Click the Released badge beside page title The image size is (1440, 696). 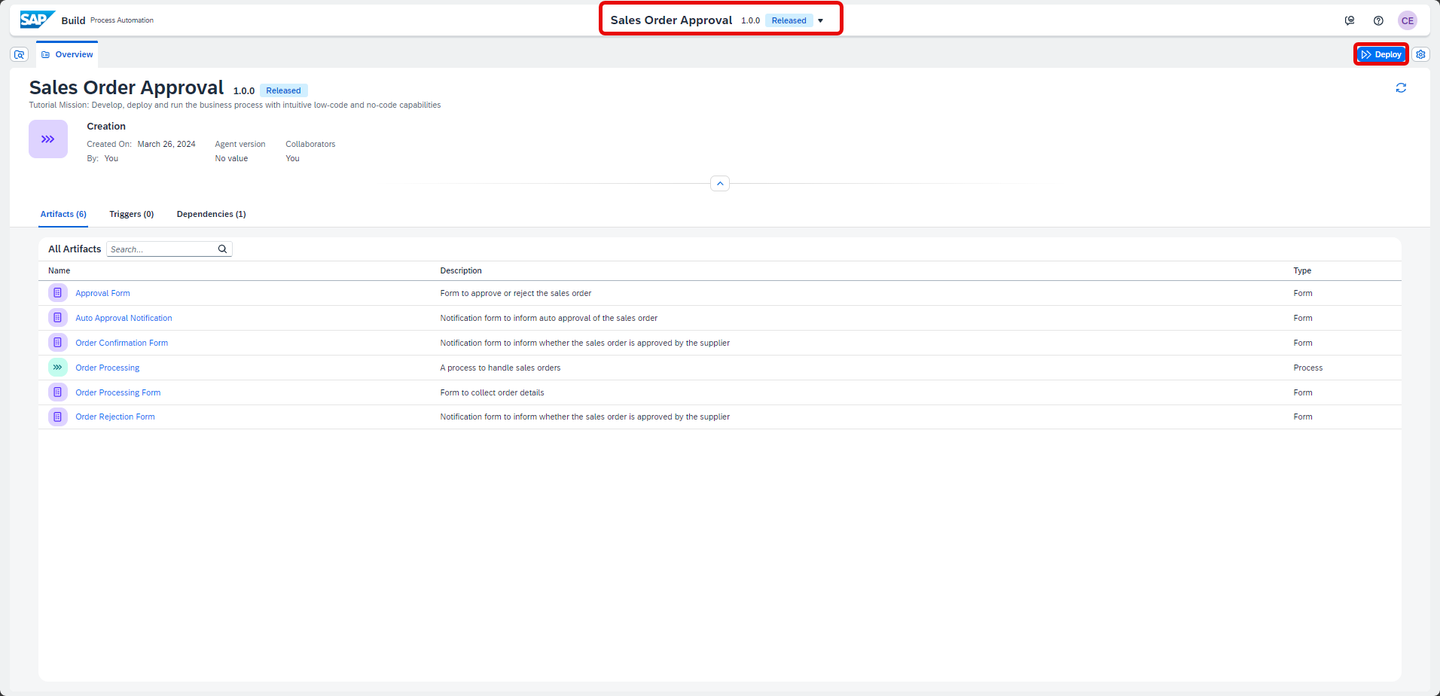tap(284, 90)
